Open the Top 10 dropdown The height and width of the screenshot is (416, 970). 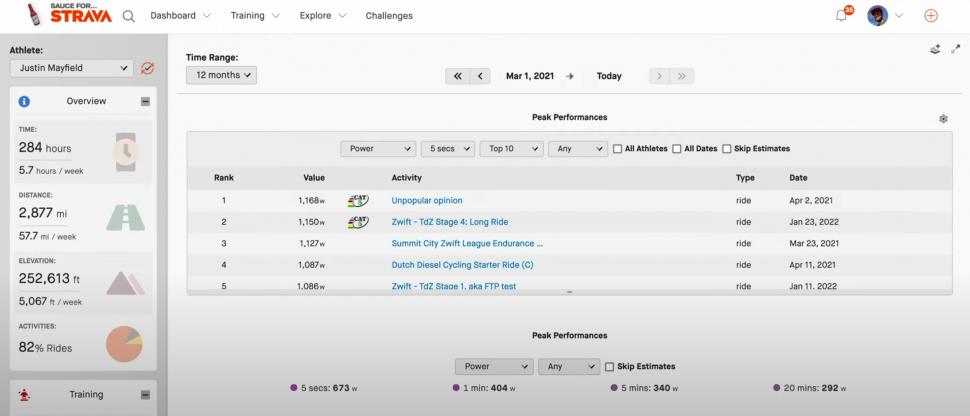tap(512, 149)
